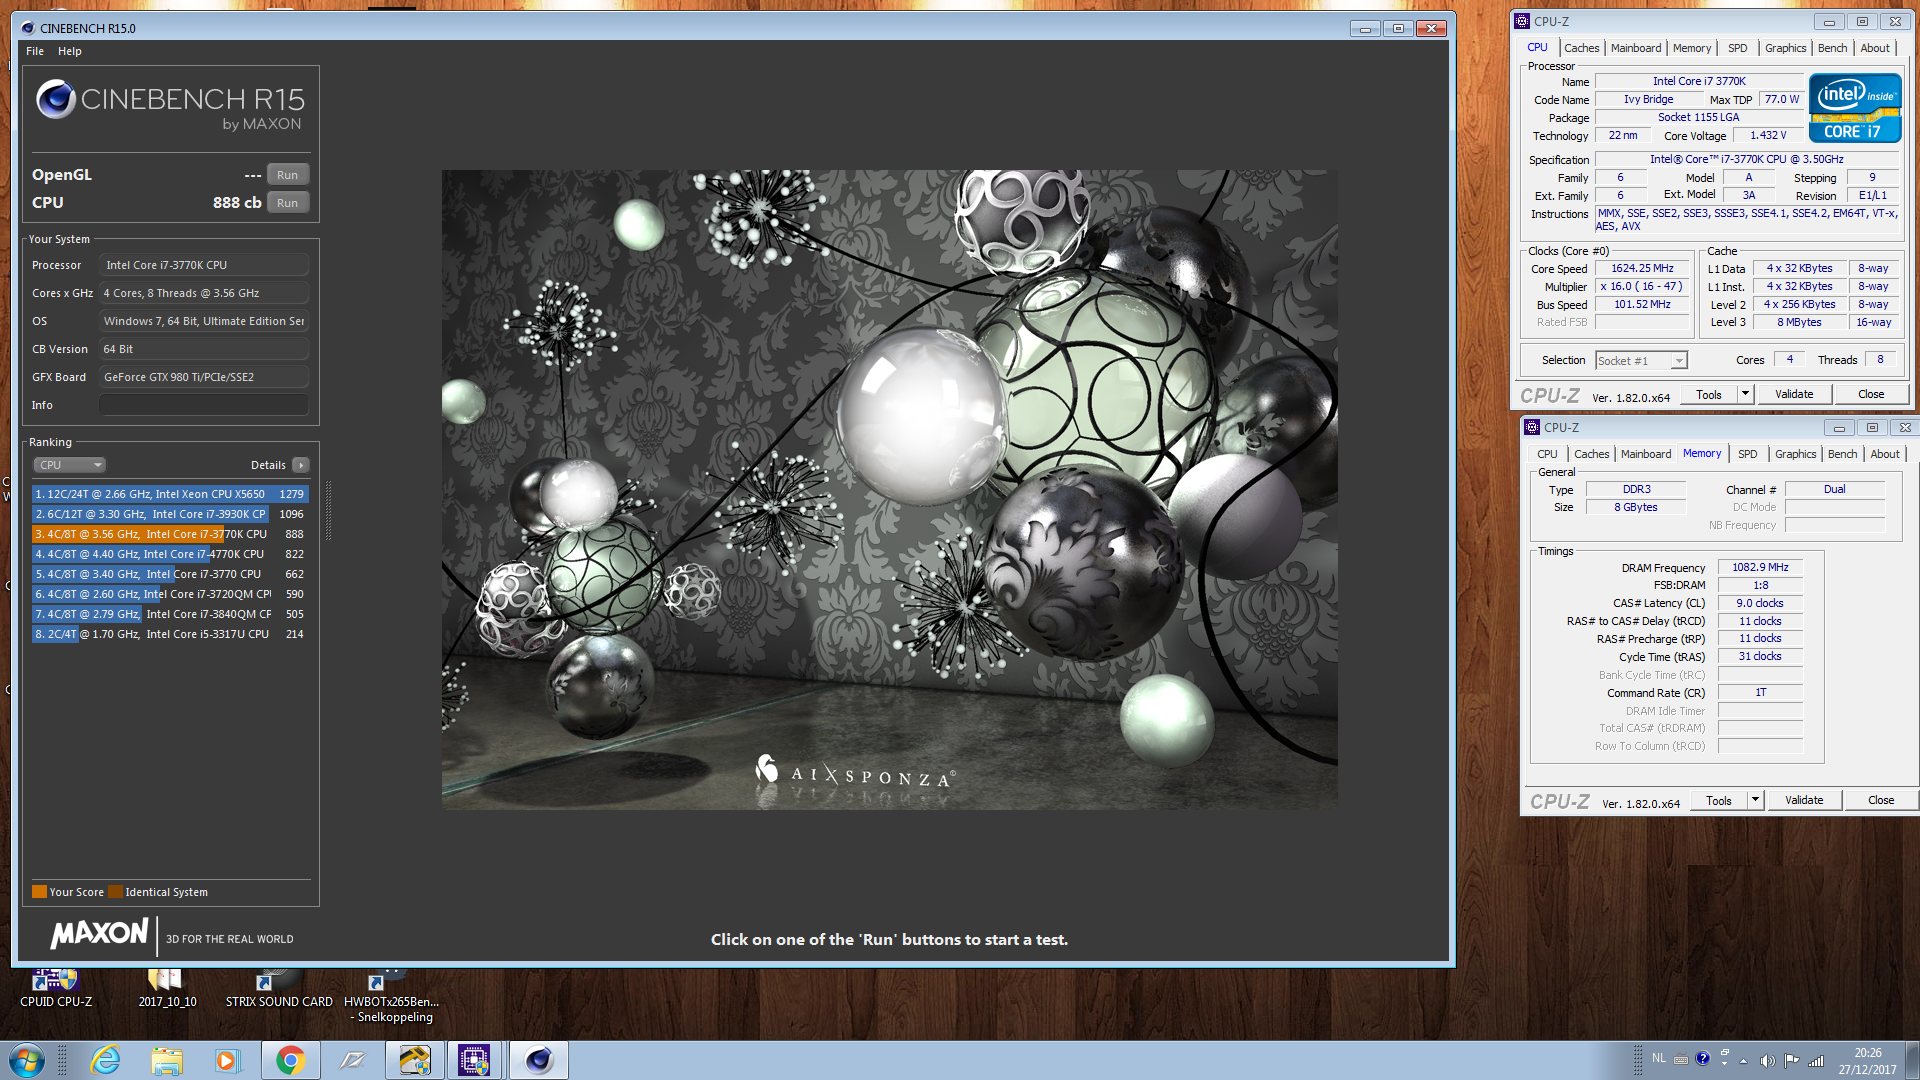Click the top CPU-Z window title icon
This screenshot has width=1920, height=1080.
(1522, 21)
